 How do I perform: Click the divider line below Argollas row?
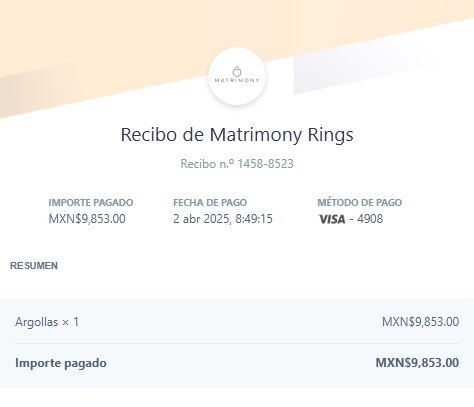237,343
